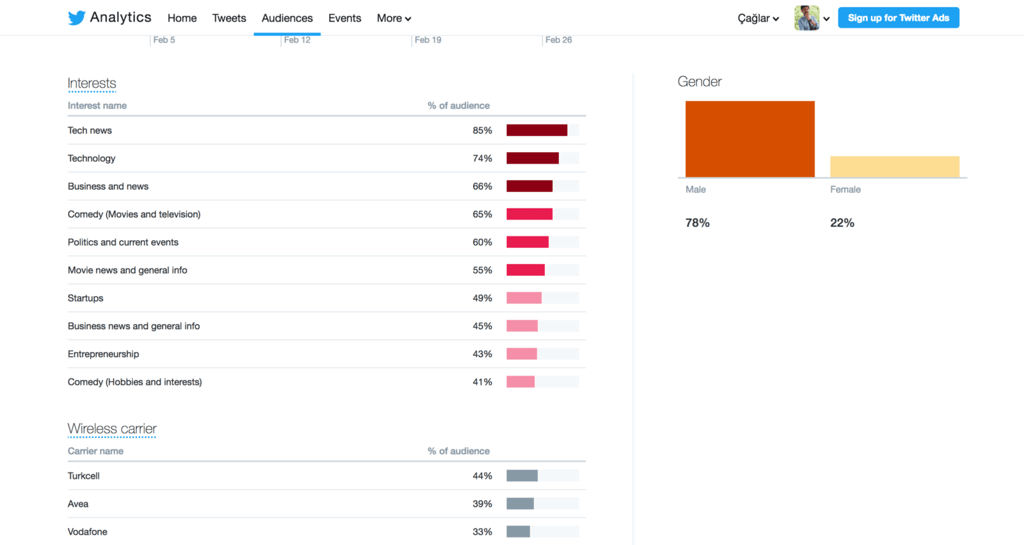Click the Wireless carrier section heading
Image resolution: width=1024 pixels, height=545 pixels.
(x=112, y=429)
